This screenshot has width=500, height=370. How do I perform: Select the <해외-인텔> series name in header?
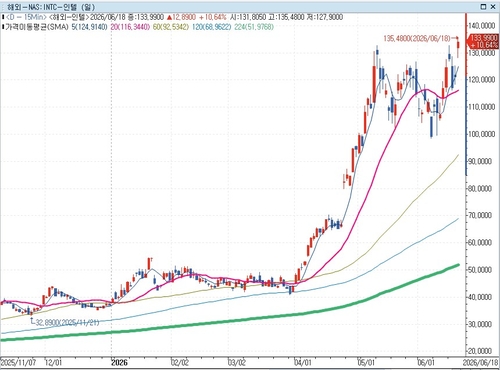[x=69, y=17]
